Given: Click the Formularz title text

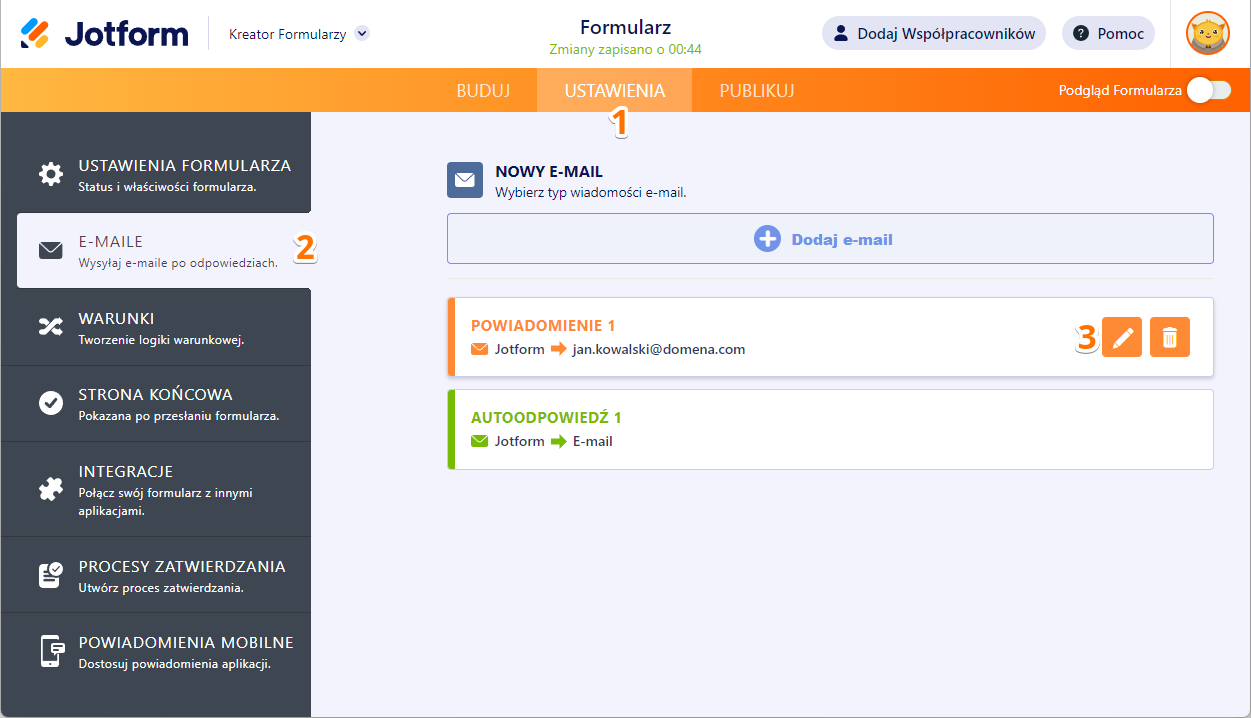Looking at the screenshot, I should point(625,27).
